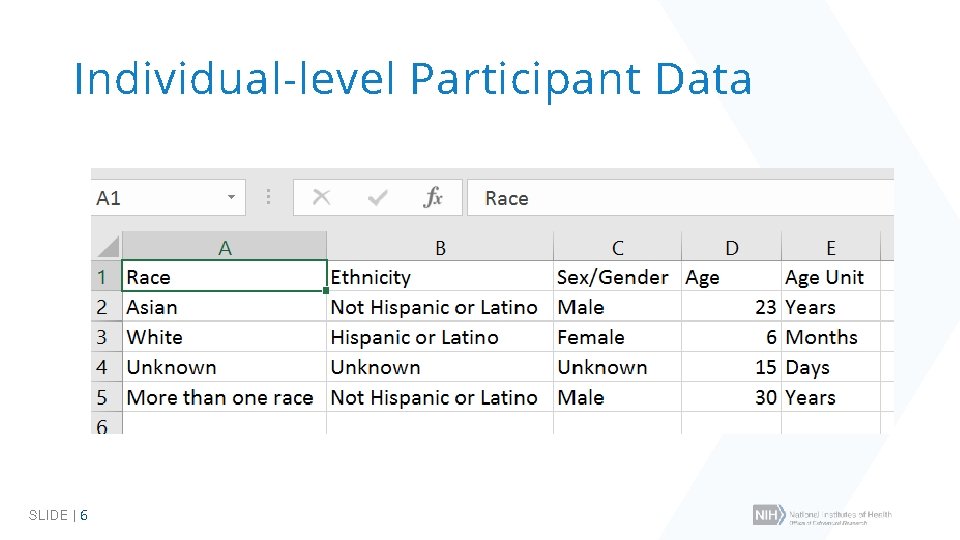
Task: Click the Age Unit header cell
Action: 831,277
